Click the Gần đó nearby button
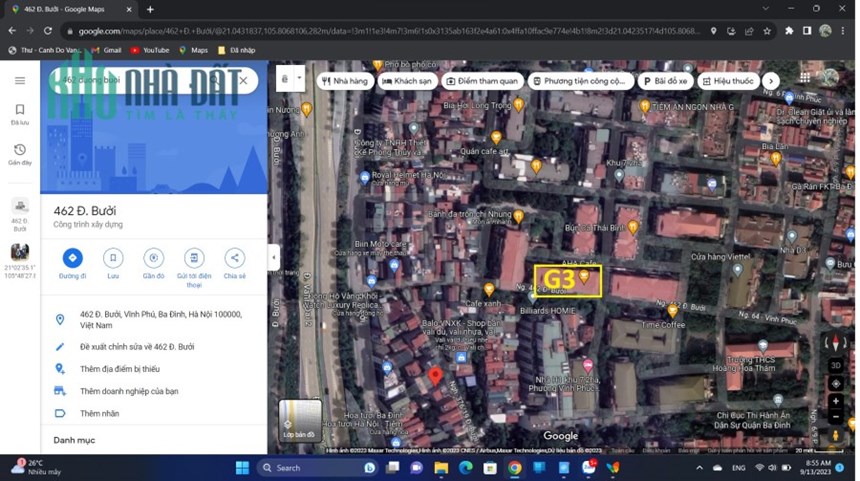860x481 pixels. coord(154,264)
